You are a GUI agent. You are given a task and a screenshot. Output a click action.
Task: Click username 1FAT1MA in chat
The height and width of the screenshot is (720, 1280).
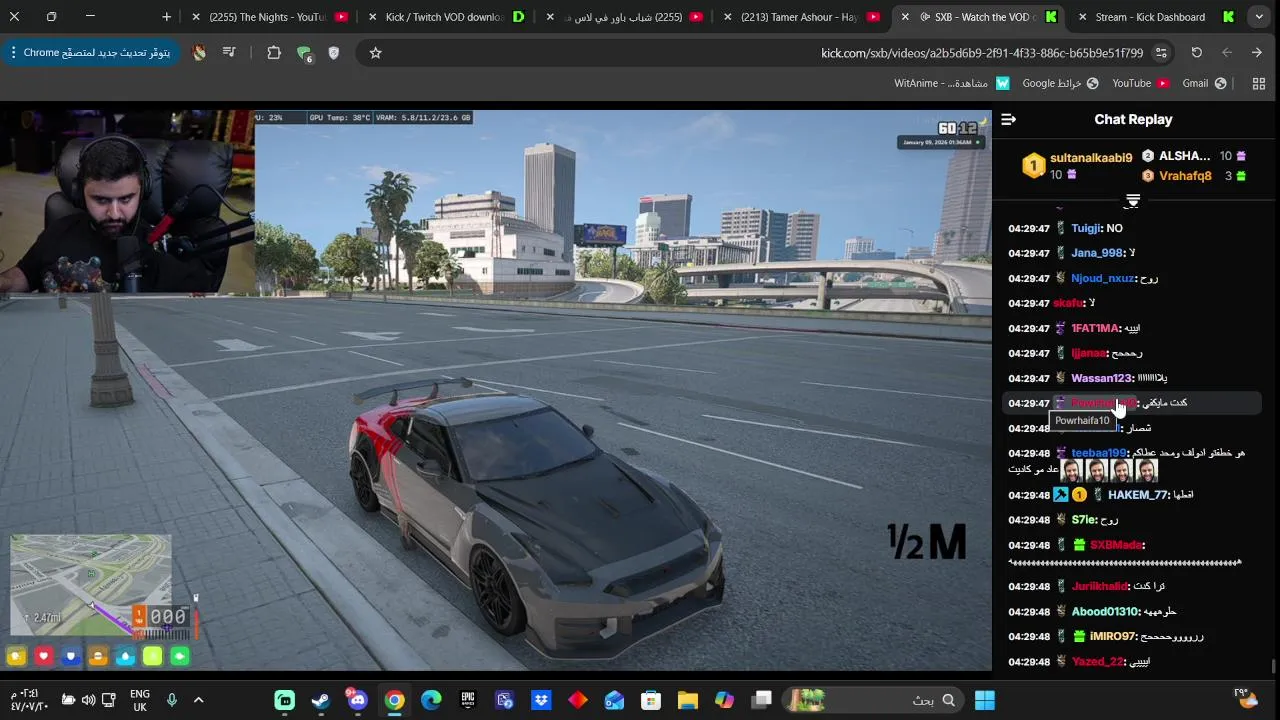tap(1095, 329)
